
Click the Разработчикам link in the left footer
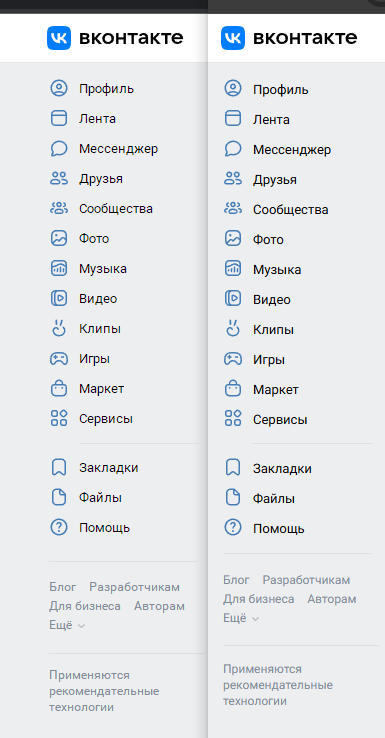click(135, 587)
